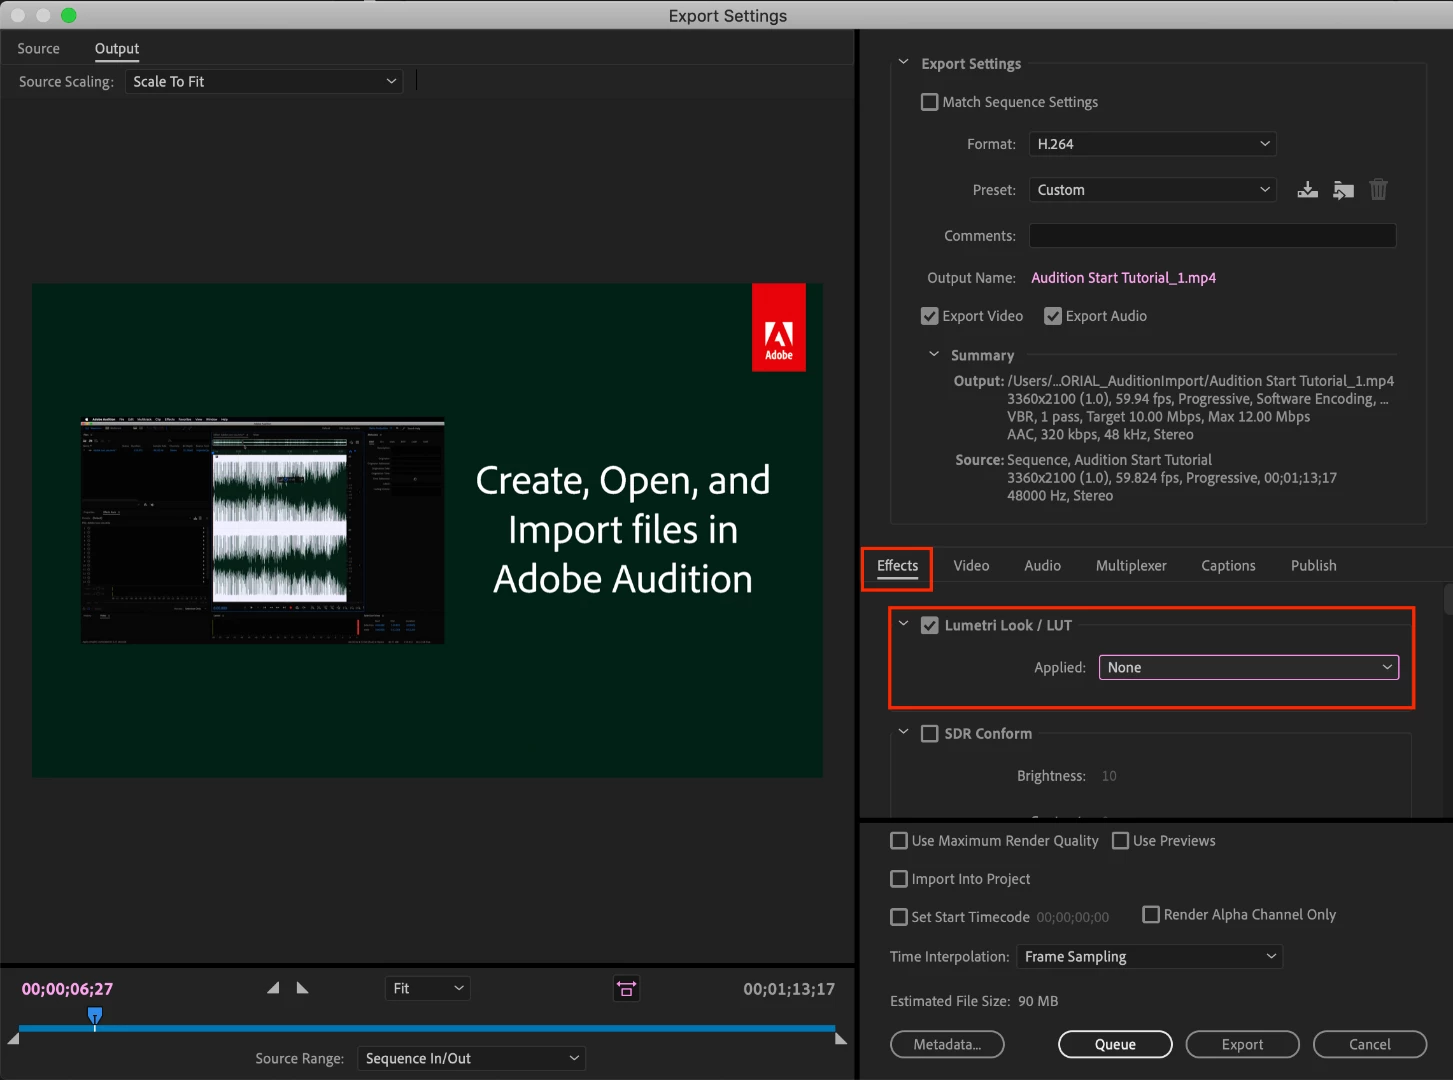Click the current timecode 00;00;06;27
The image size is (1453, 1080).
pos(67,989)
